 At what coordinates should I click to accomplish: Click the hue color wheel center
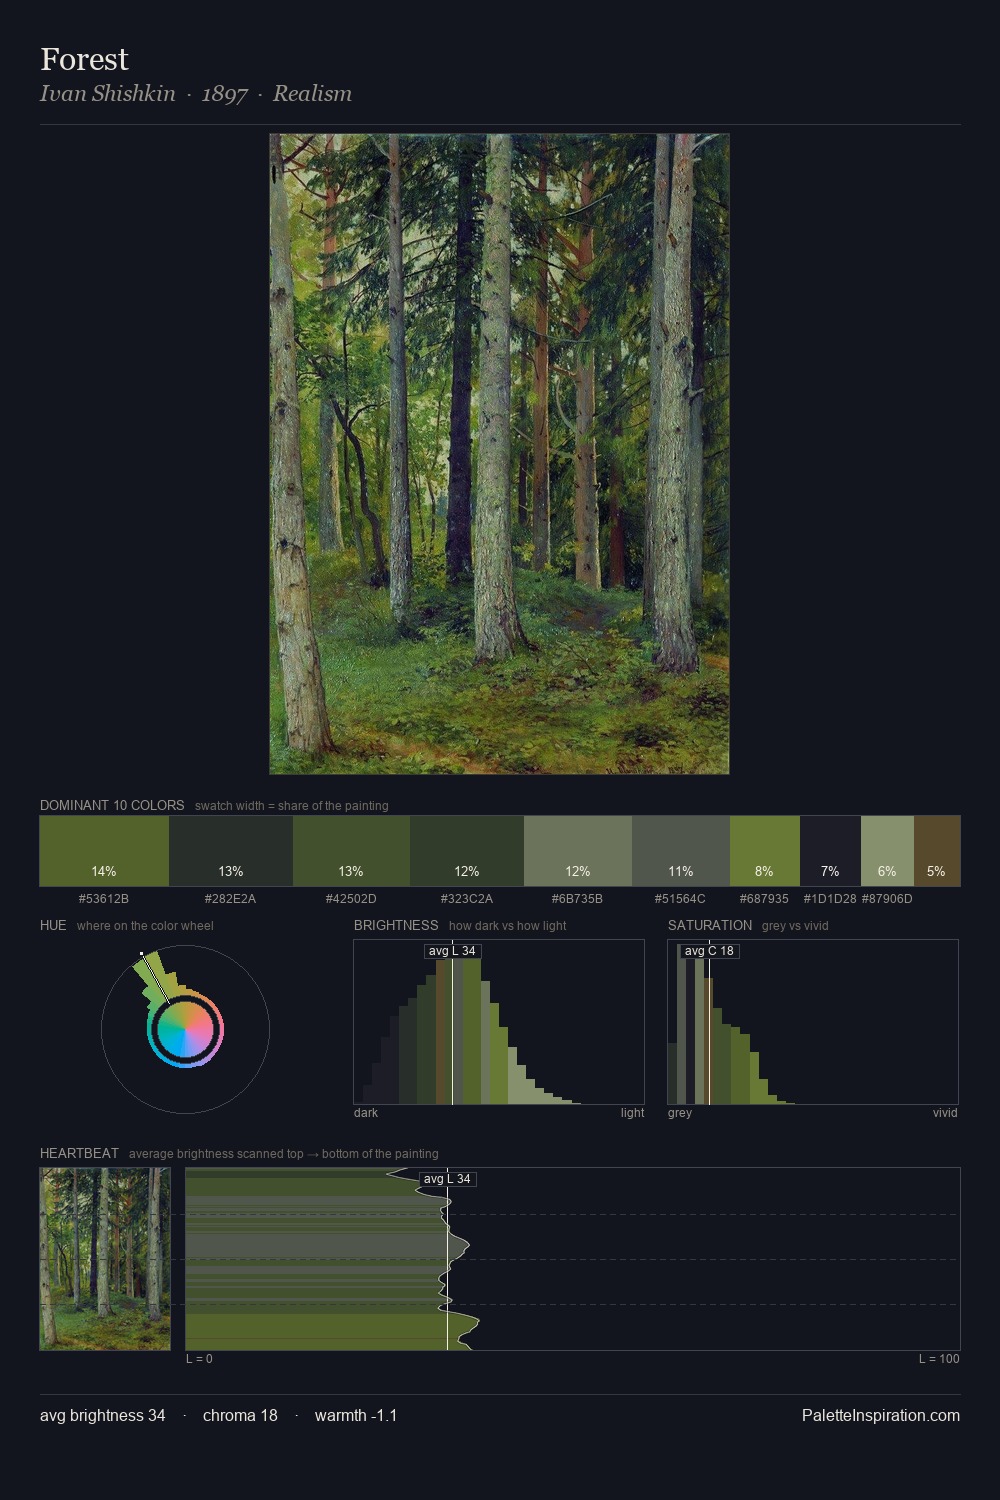(x=185, y=1030)
